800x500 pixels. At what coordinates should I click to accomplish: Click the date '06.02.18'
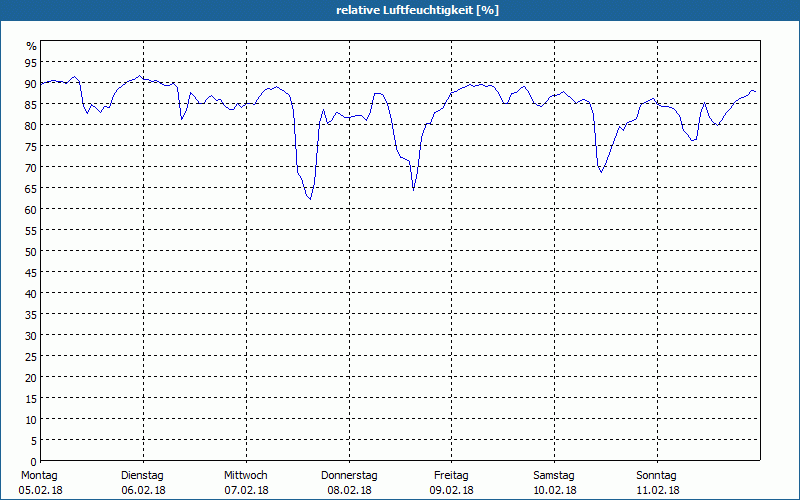143,490
